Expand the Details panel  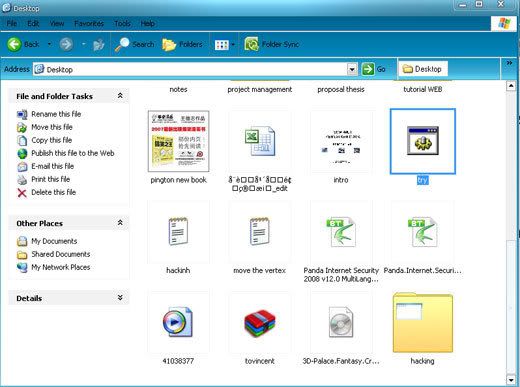click(120, 298)
